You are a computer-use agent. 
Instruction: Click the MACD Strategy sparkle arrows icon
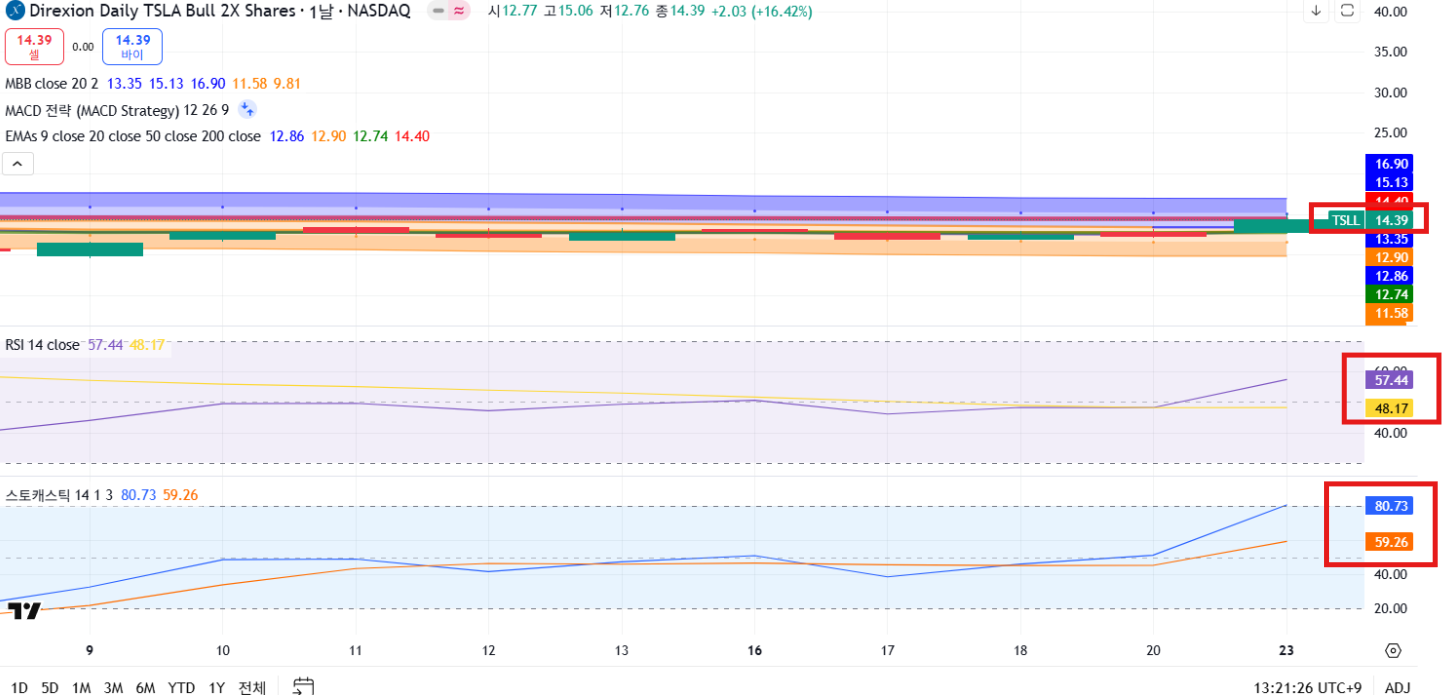(x=248, y=110)
